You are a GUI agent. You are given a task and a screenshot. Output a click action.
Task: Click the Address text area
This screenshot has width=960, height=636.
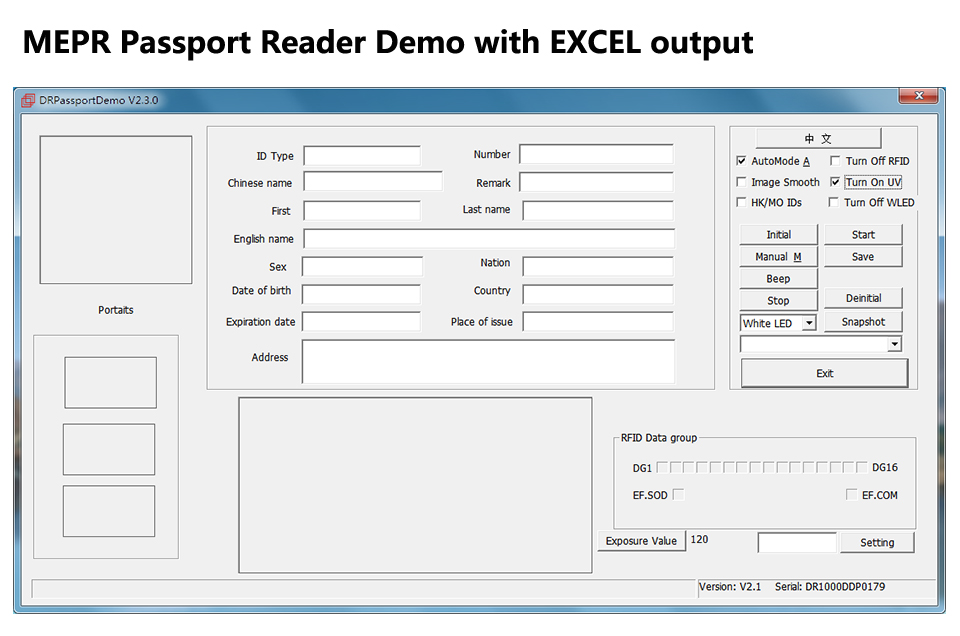pyautogui.click(x=489, y=362)
